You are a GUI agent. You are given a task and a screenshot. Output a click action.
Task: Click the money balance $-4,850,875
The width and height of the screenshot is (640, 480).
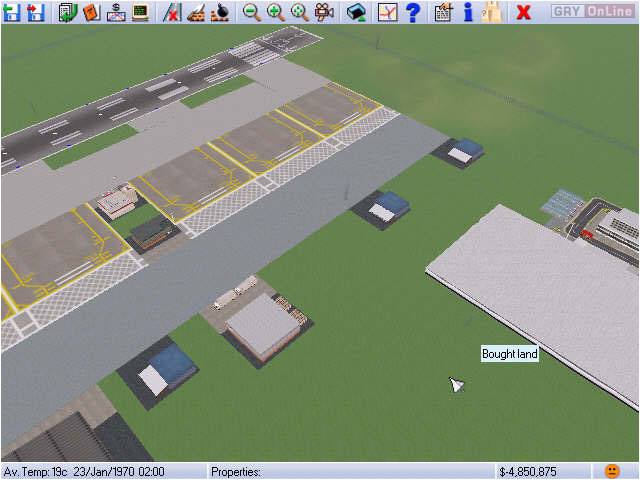(x=527, y=472)
